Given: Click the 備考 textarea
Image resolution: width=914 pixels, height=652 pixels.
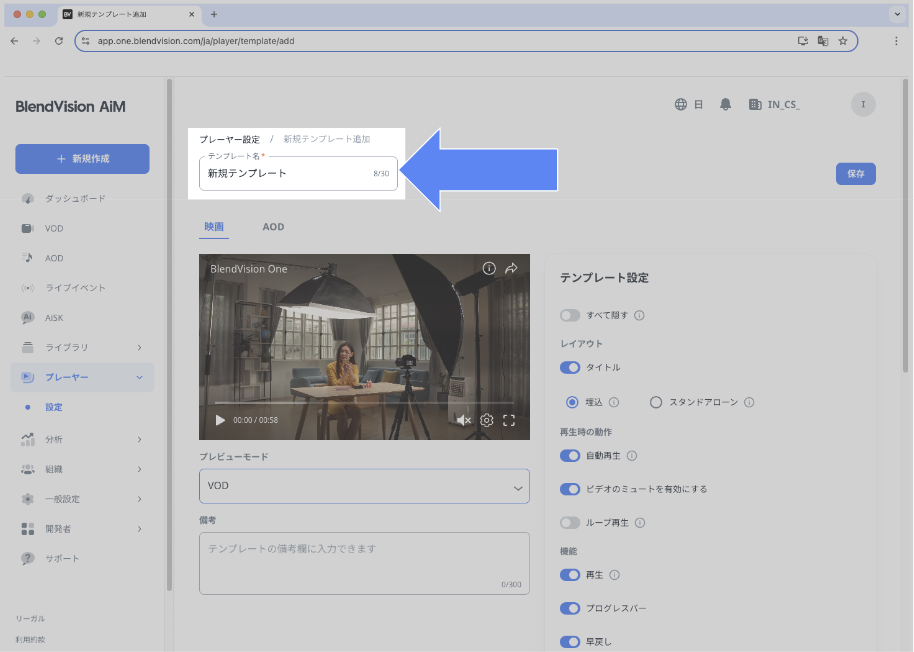Looking at the screenshot, I should coord(364,563).
